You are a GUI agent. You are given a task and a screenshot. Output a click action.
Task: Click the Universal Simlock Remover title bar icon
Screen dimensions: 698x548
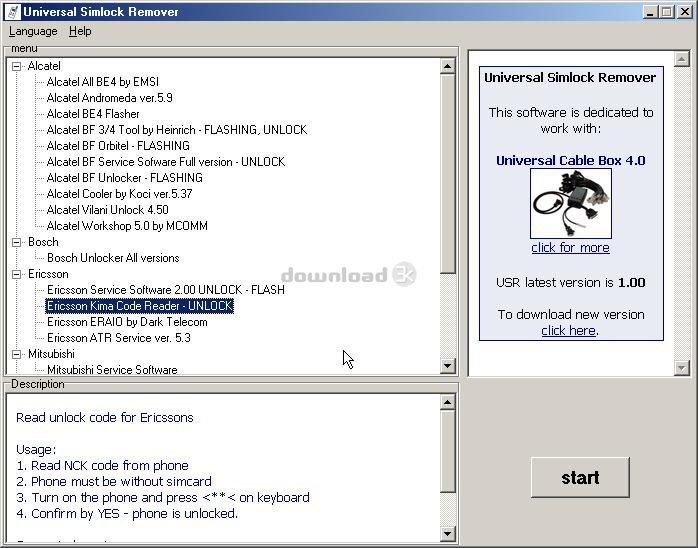tap(13, 12)
